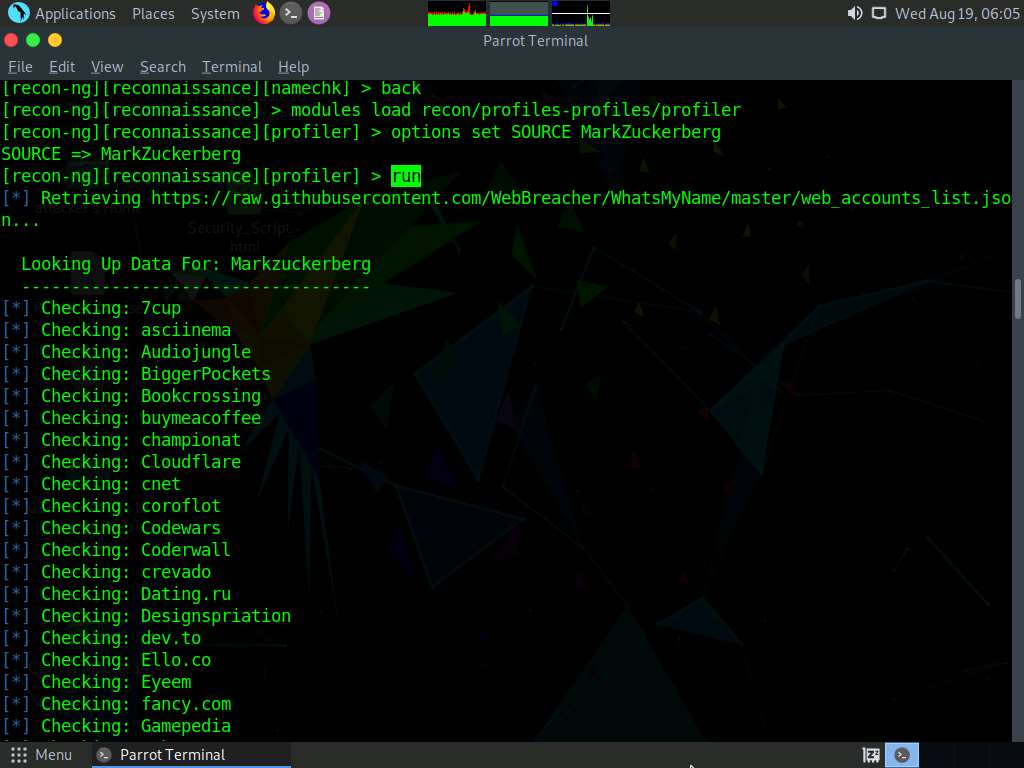Click the Parrot Terminal window title

[536, 40]
